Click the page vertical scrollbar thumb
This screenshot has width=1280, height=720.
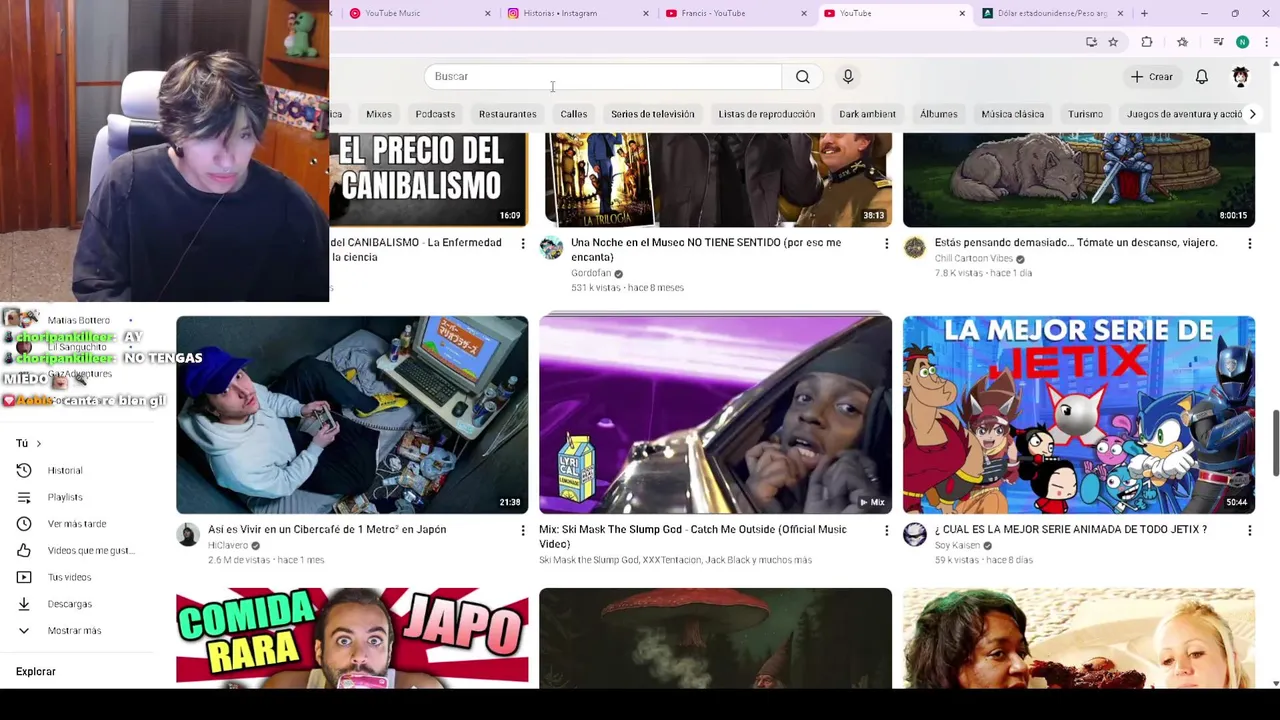click(x=1275, y=443)
